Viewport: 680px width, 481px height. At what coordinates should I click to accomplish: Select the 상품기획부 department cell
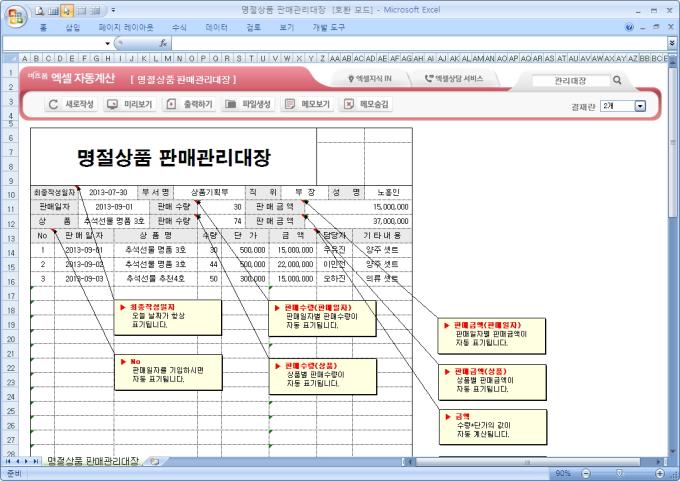[209, 193]
